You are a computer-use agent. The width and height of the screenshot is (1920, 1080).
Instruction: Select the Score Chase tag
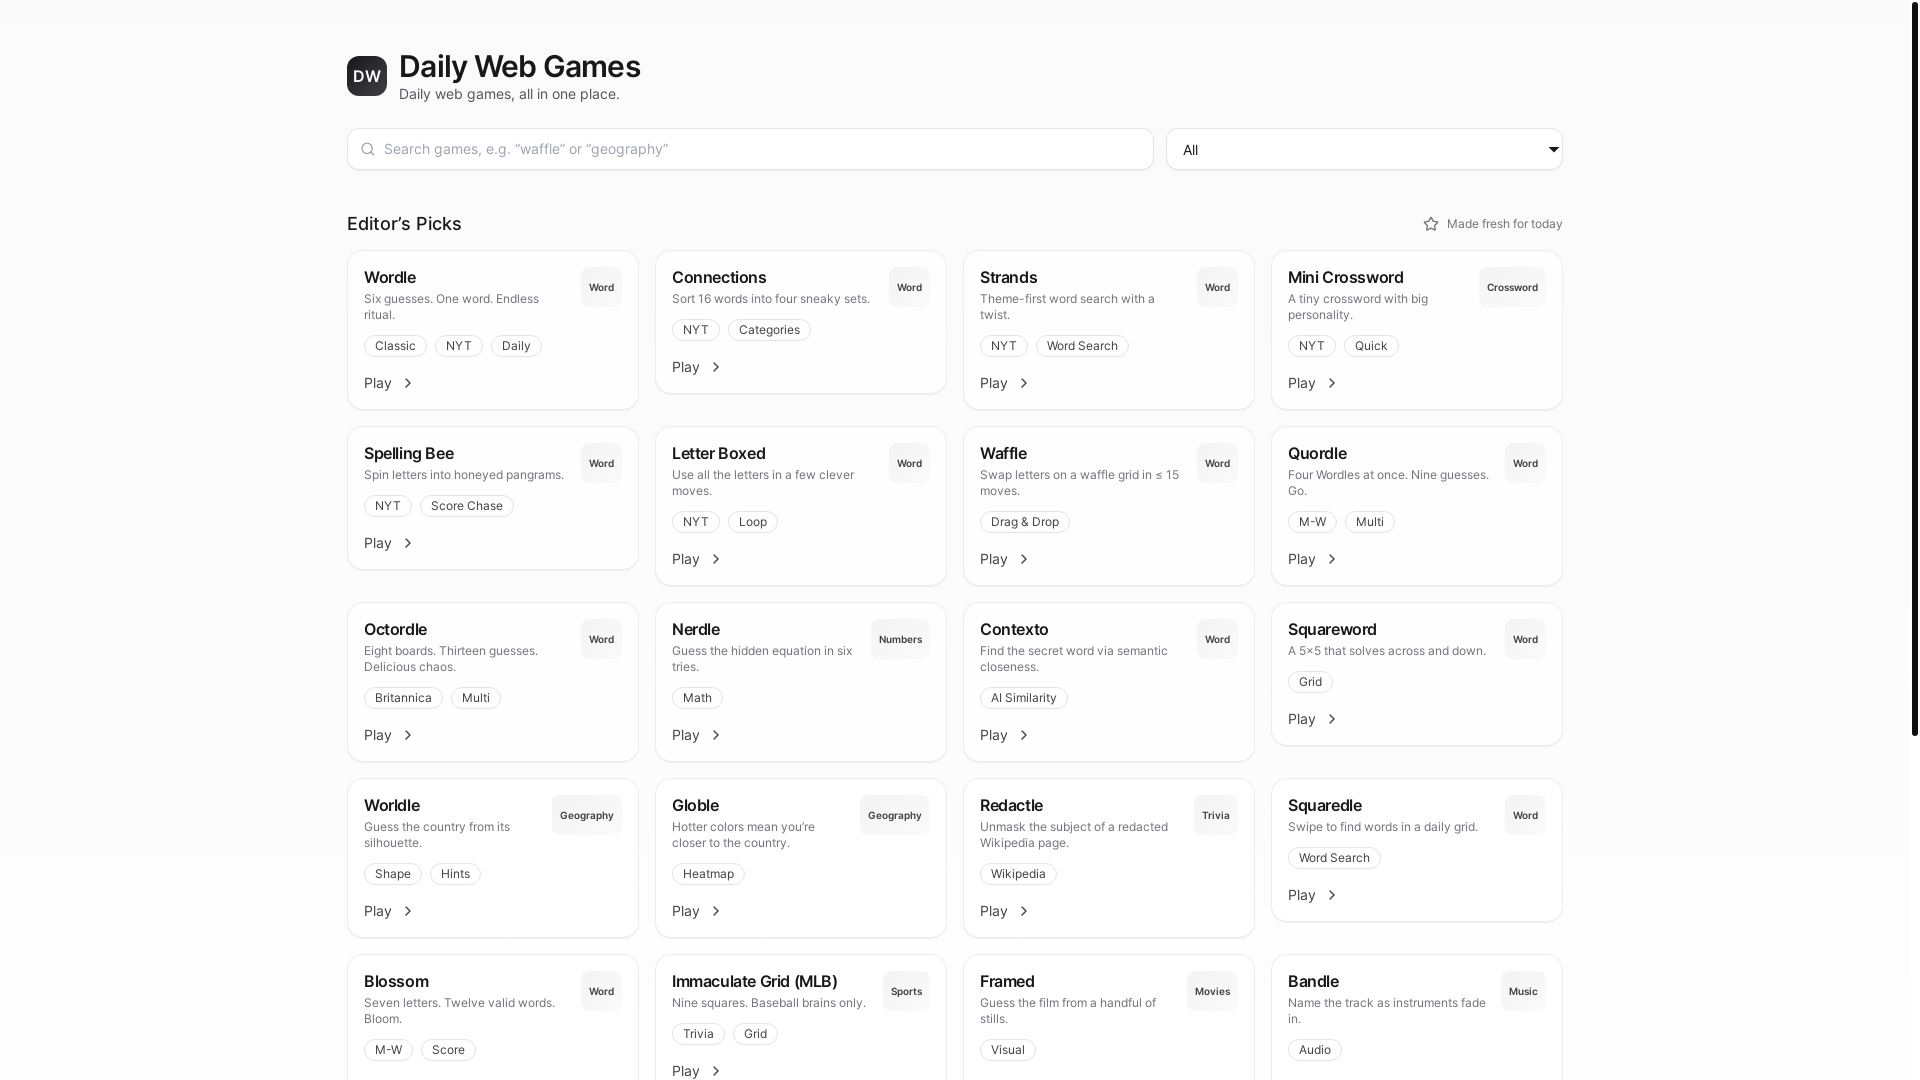point(467,506)
